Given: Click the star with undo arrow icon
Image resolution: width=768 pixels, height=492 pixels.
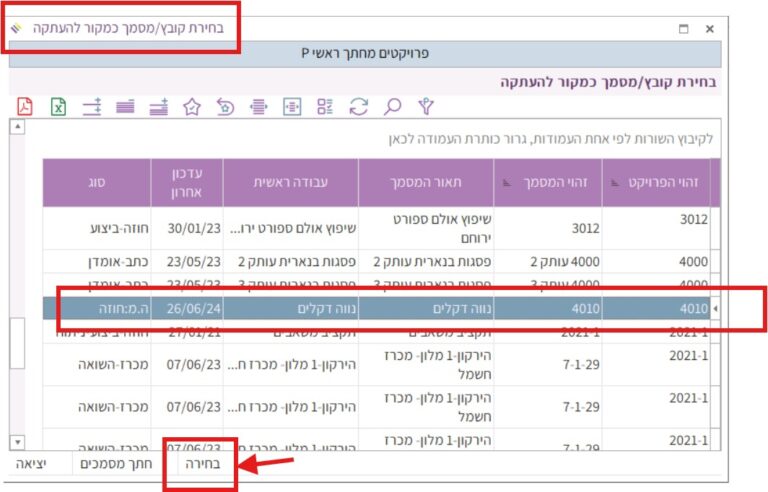Looking at the screenshot, I should [x=226, y=106].
